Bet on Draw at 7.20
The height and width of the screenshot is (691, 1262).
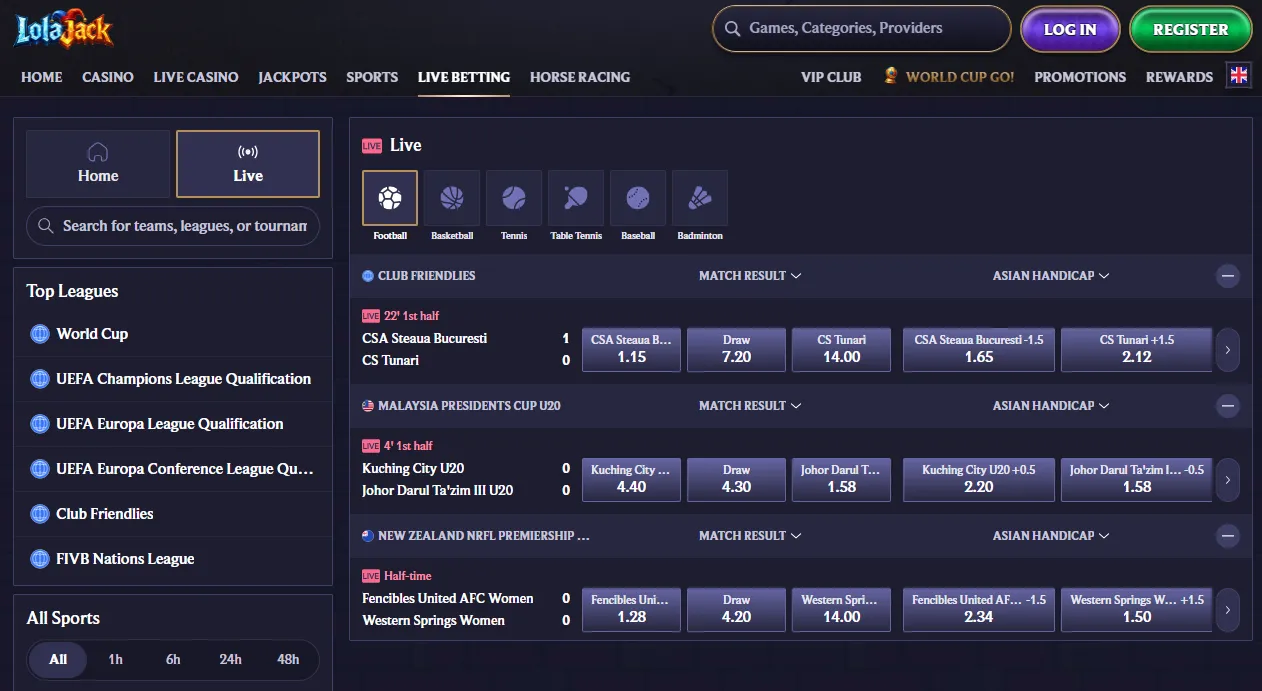coord(737,350)
